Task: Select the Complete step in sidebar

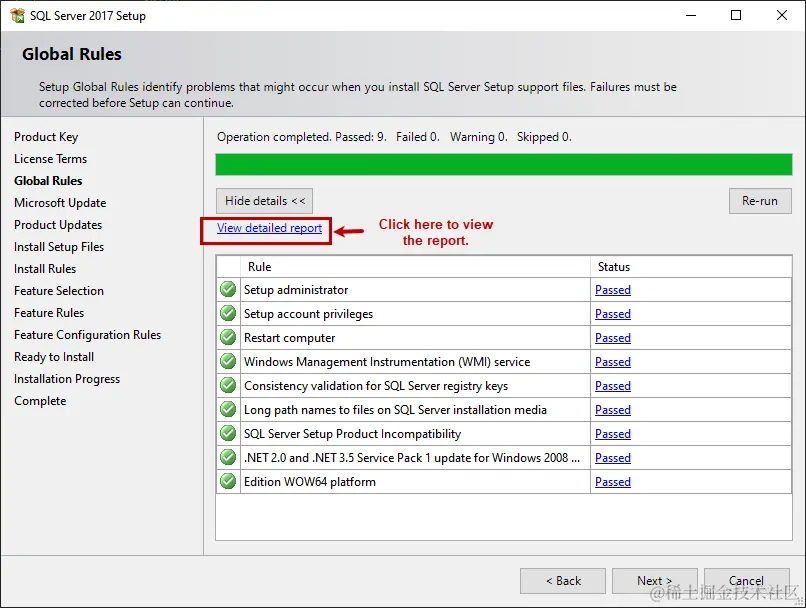Action: (x=40, y=401)
